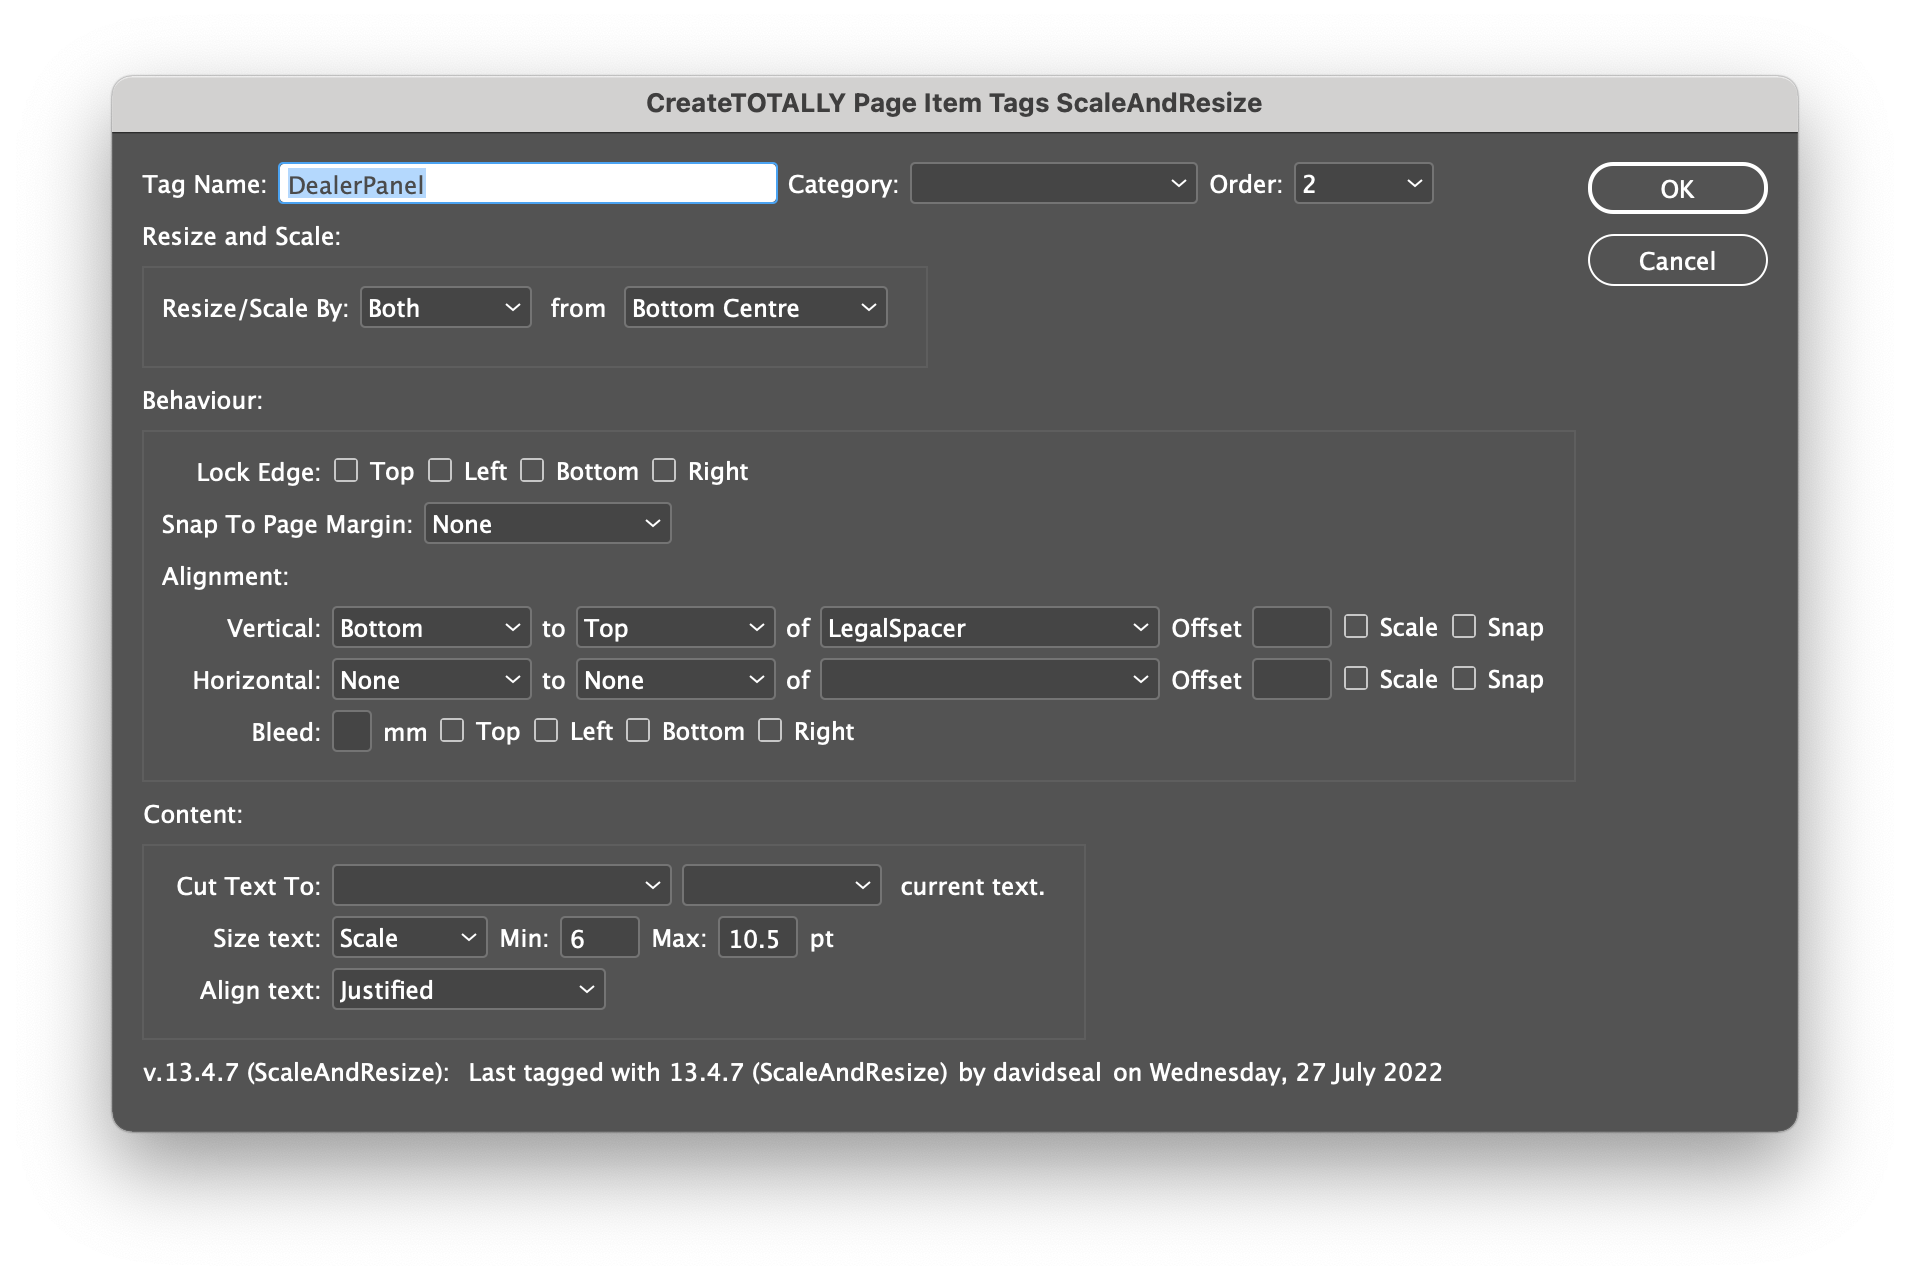1910x1280 pixels.
Task: Confirm settings with the OK button
Action: [x=1676, y=188]
